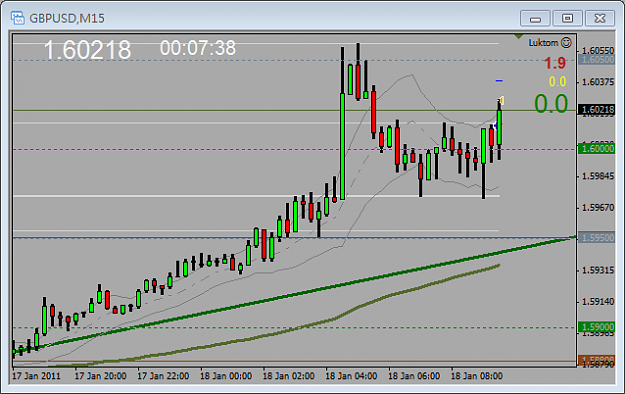Click the 17 Jan 22:00 time label
The width and height of the screenshot is (625, 394).
163,376
